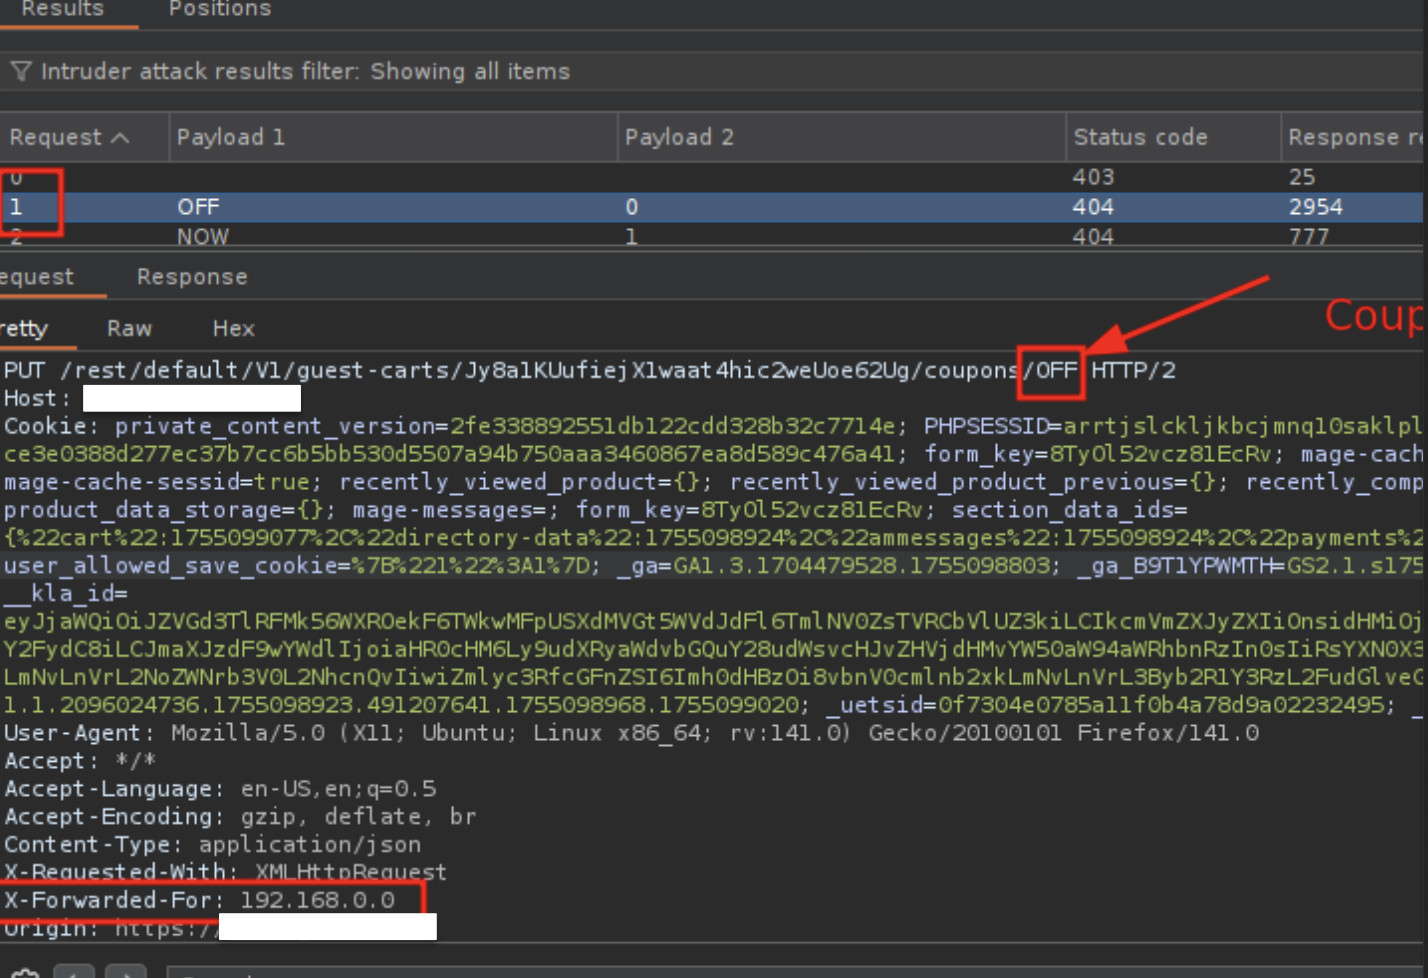Switch to Hex view tab
Viewport: 1428px width, 978px height.
(x=233, y=329)
